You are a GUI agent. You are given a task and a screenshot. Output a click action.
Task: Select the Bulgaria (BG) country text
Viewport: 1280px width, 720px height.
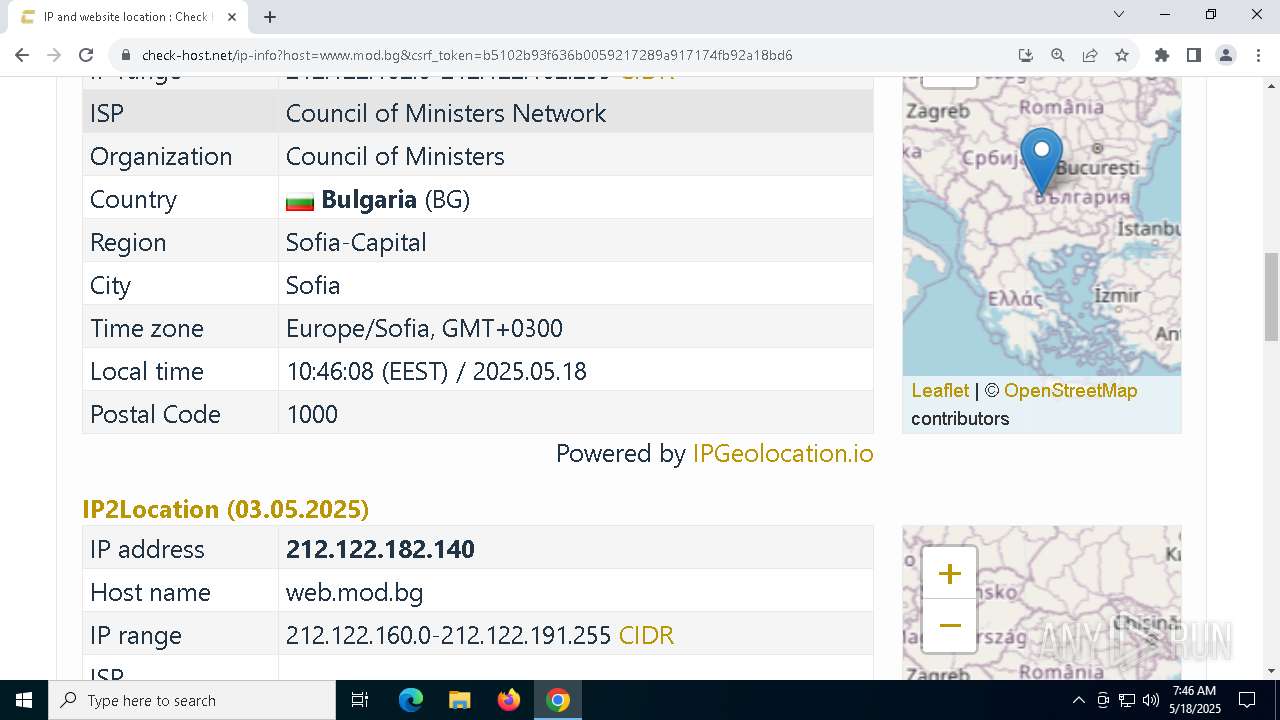(x=395, y=199)
